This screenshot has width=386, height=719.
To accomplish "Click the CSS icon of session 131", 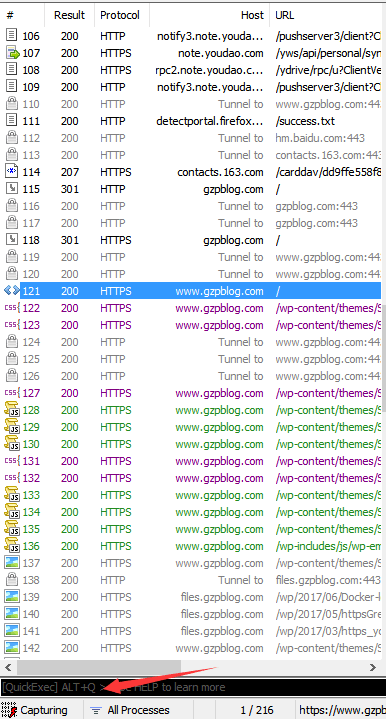I will tap(11, 460).
